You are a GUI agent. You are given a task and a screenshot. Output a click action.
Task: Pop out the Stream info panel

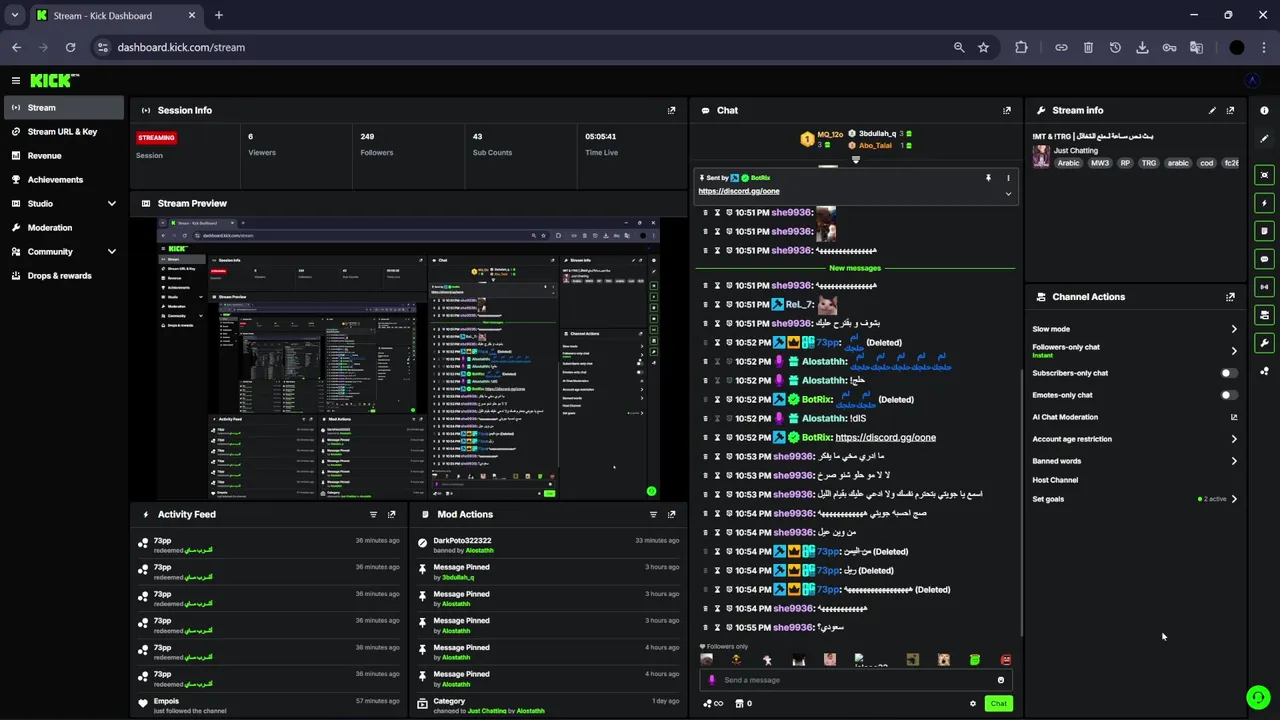pyautogui.click(x=1230, y=110)
